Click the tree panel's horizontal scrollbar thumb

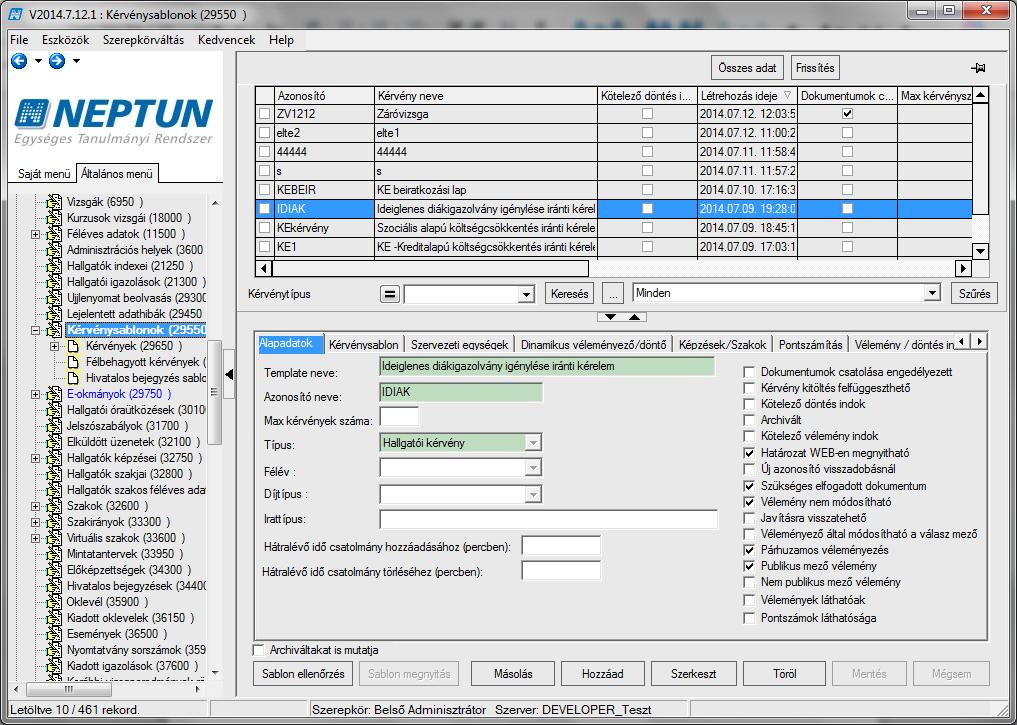click(x=69, y=689)
